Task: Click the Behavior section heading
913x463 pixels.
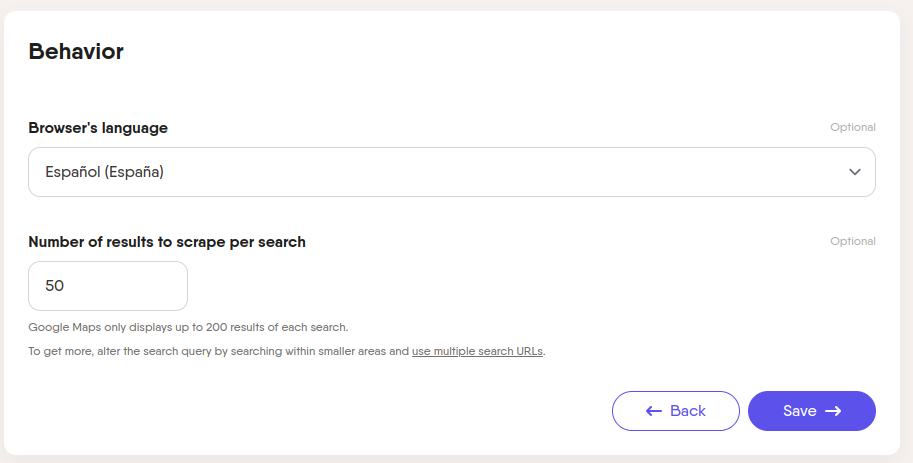Action: coord(76,51)
